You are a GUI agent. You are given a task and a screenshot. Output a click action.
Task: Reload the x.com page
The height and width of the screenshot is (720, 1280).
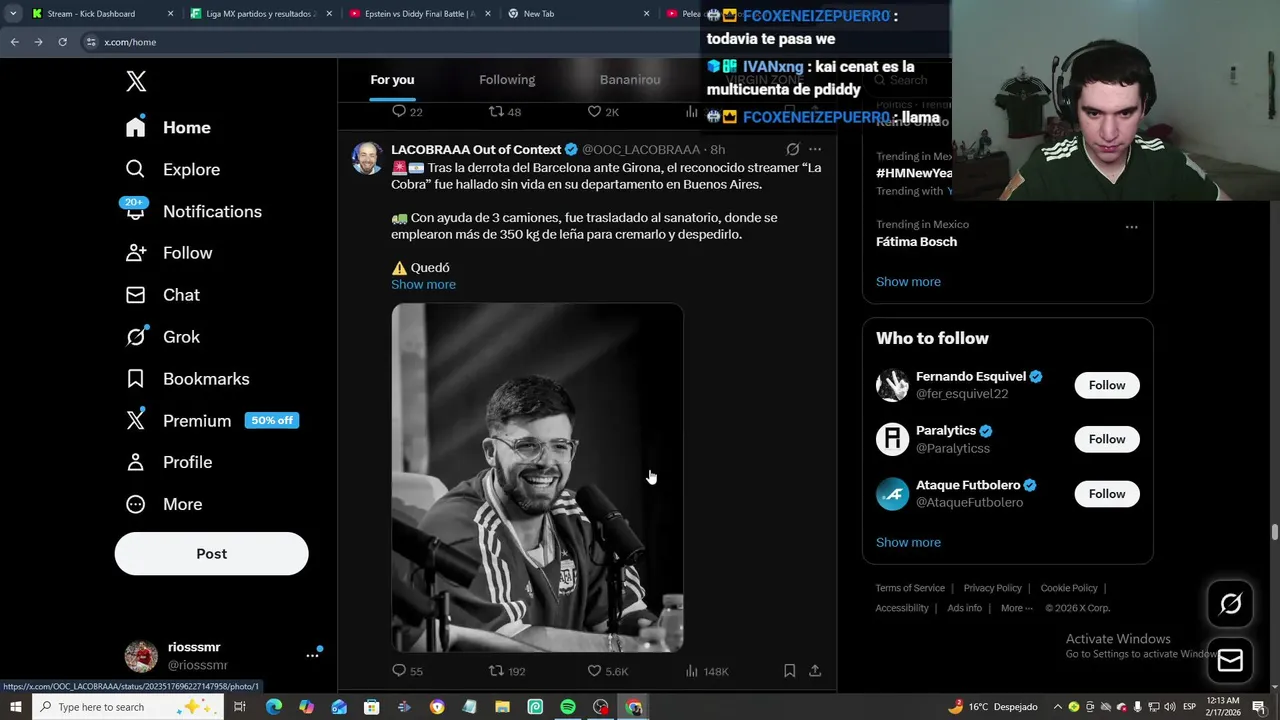(62, 42)
